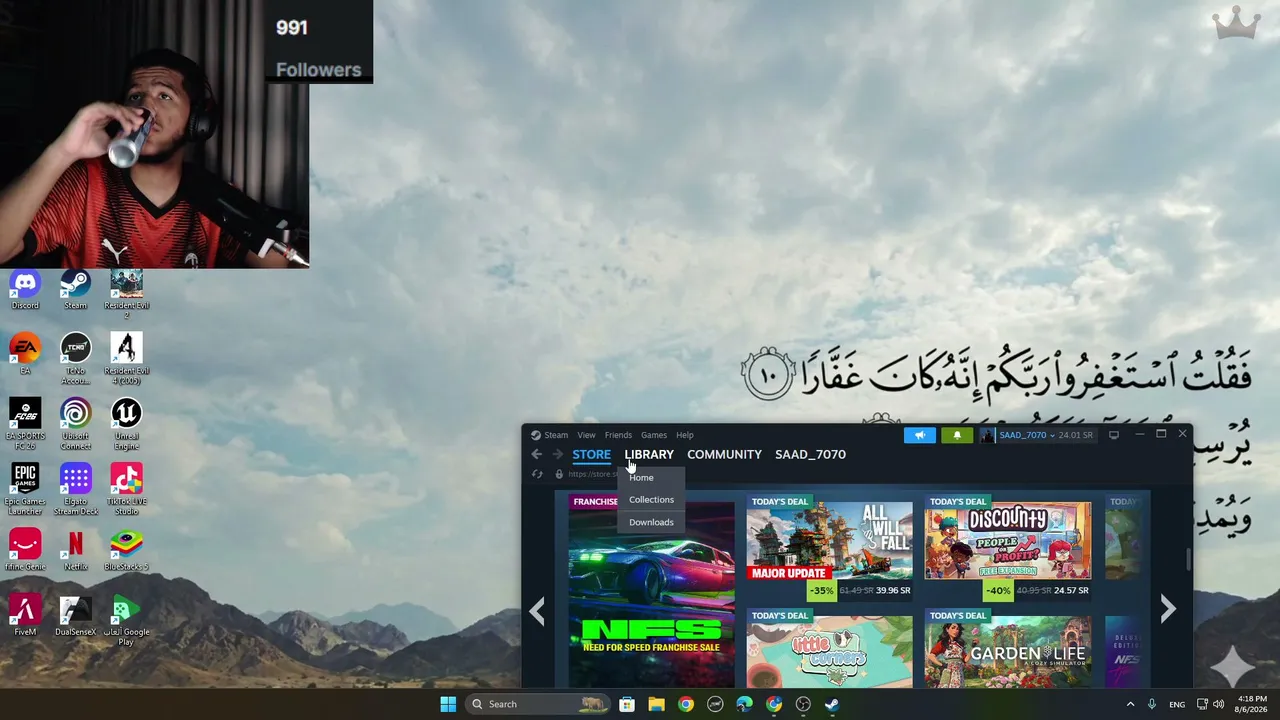Show hidden system tray icons
The image size is (1280, 720).
coord(1131,704)
